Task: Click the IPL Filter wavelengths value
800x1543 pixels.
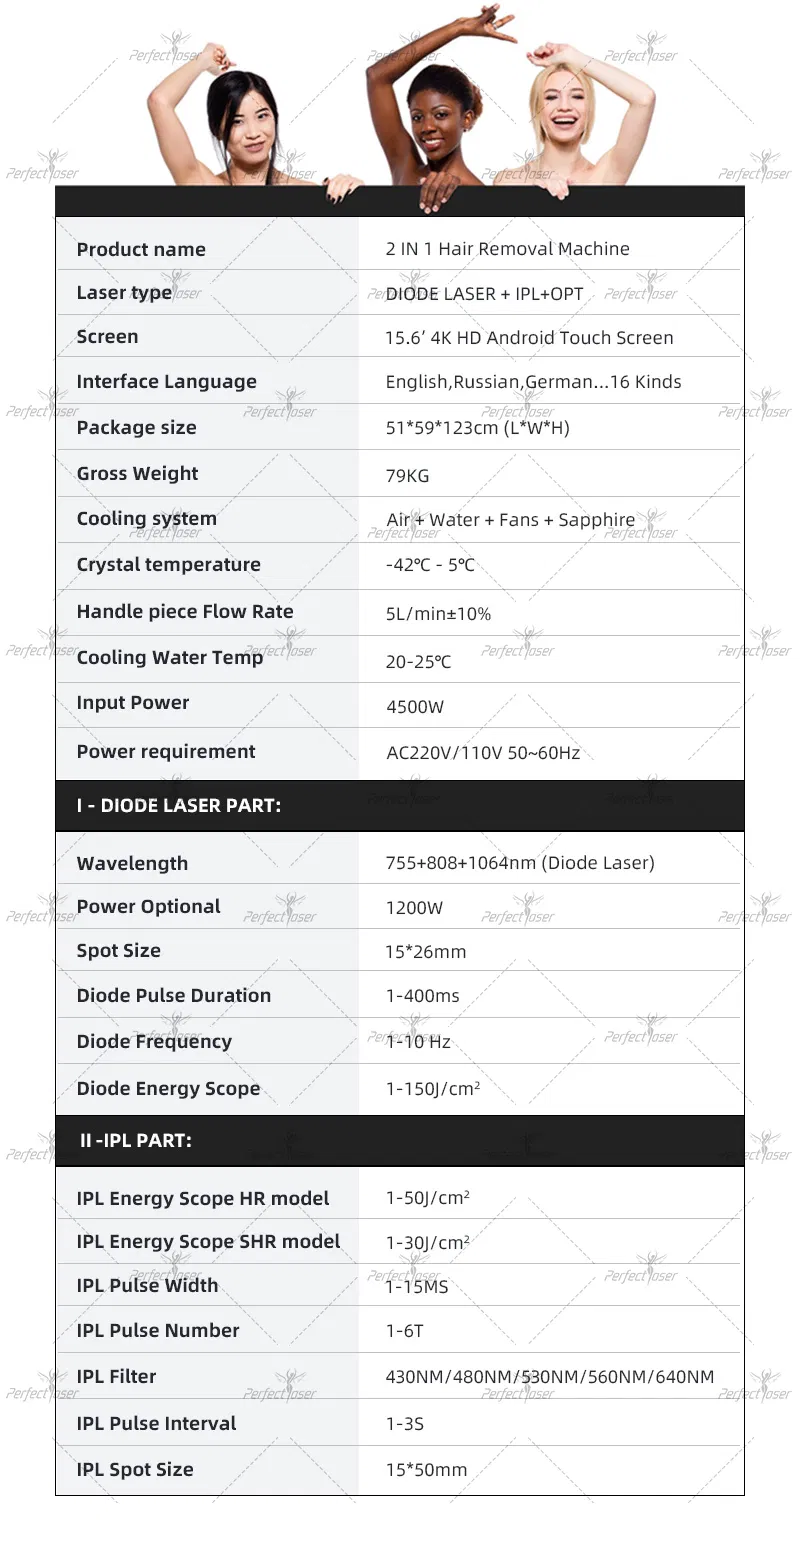Action: click(550, 1377)
